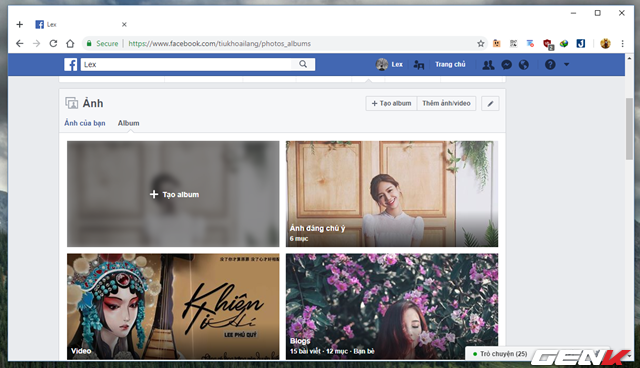Close the Lex Facebook tab
640x368 pixels.
124,24
